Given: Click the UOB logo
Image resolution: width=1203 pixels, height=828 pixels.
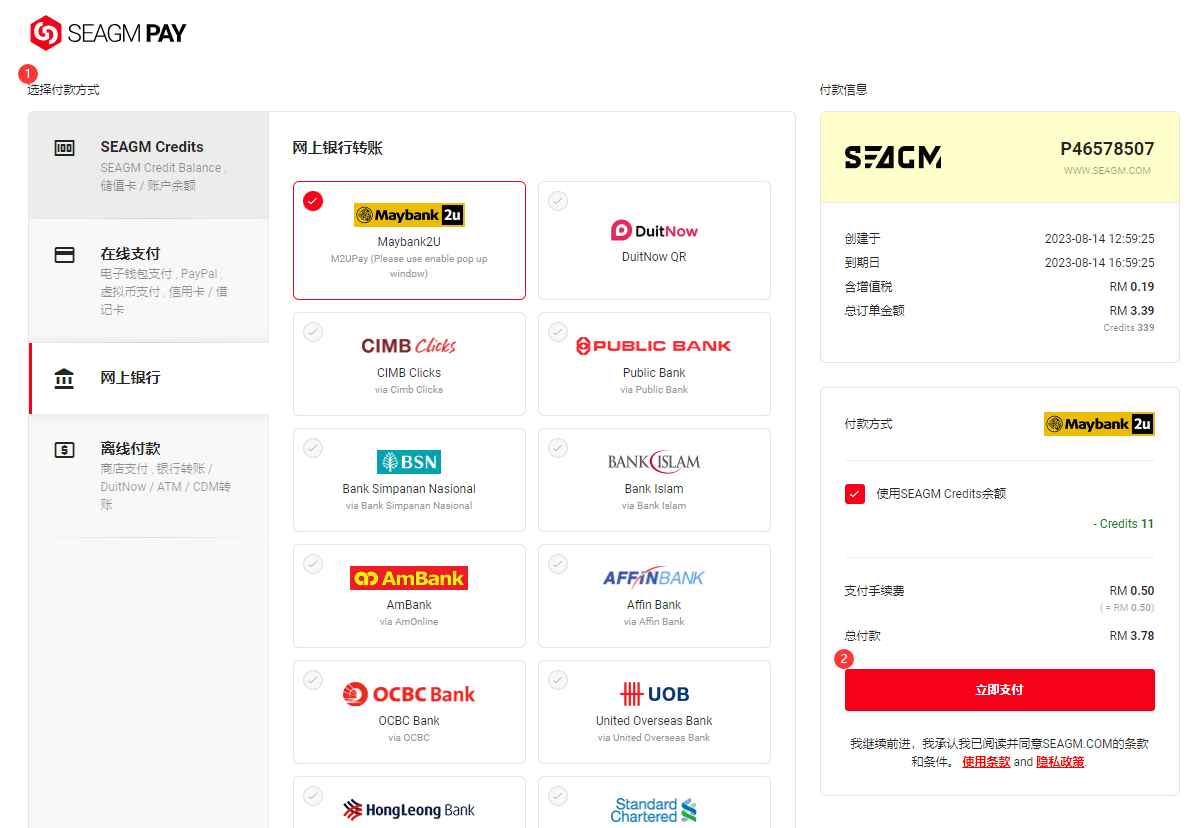Looking at the screenshot, I should (x=654, y=694).
